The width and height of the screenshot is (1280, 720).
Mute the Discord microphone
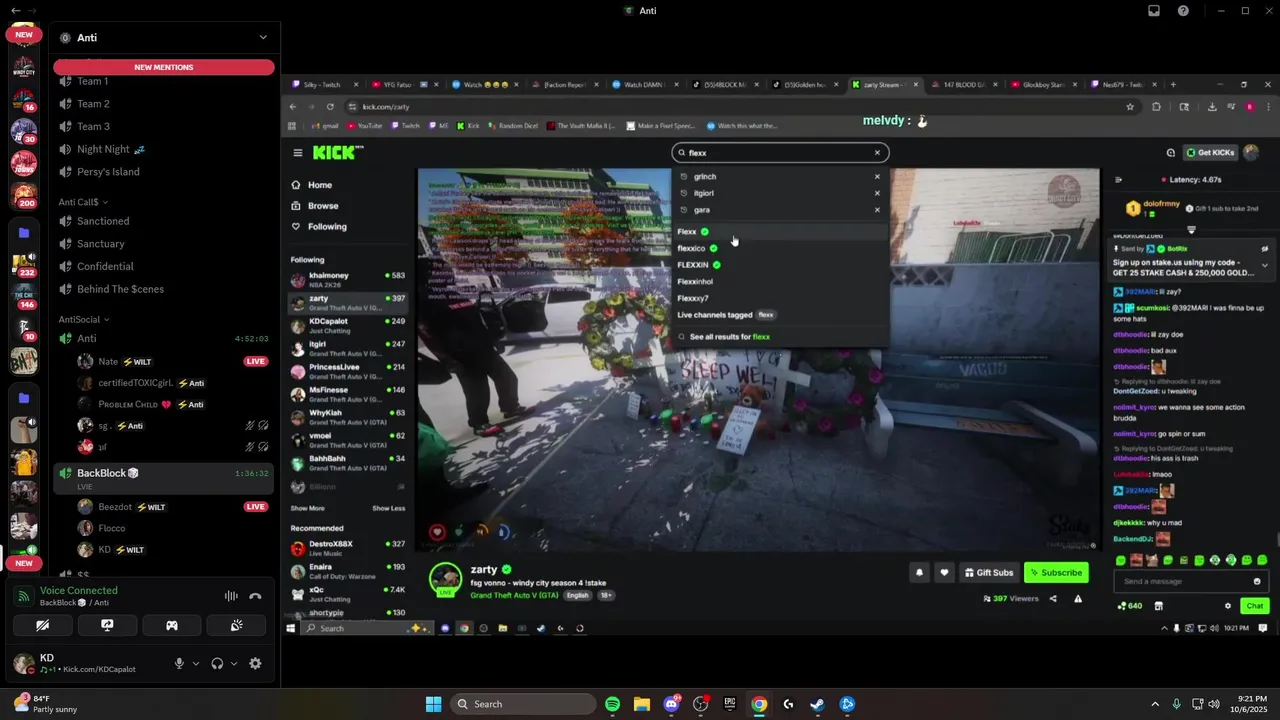point(179,663)
